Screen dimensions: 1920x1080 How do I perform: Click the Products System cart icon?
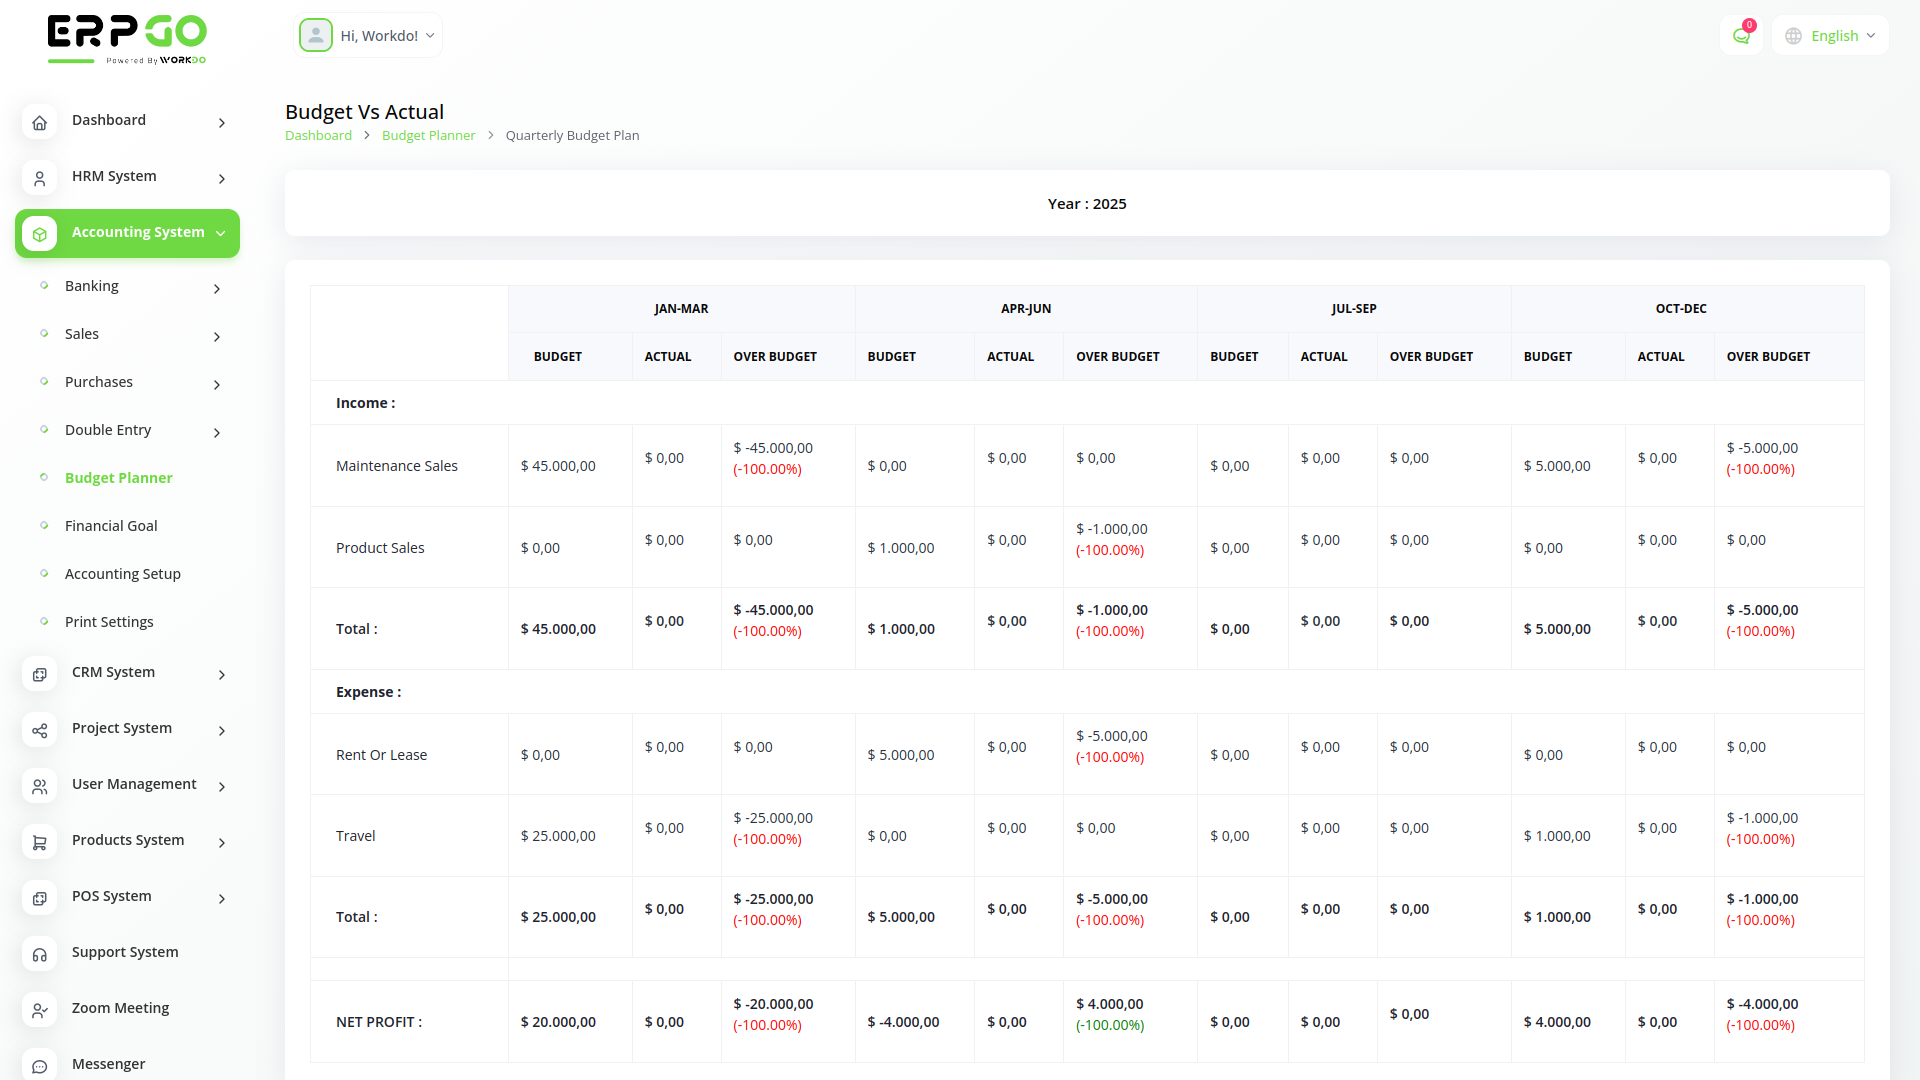[39, 842]
